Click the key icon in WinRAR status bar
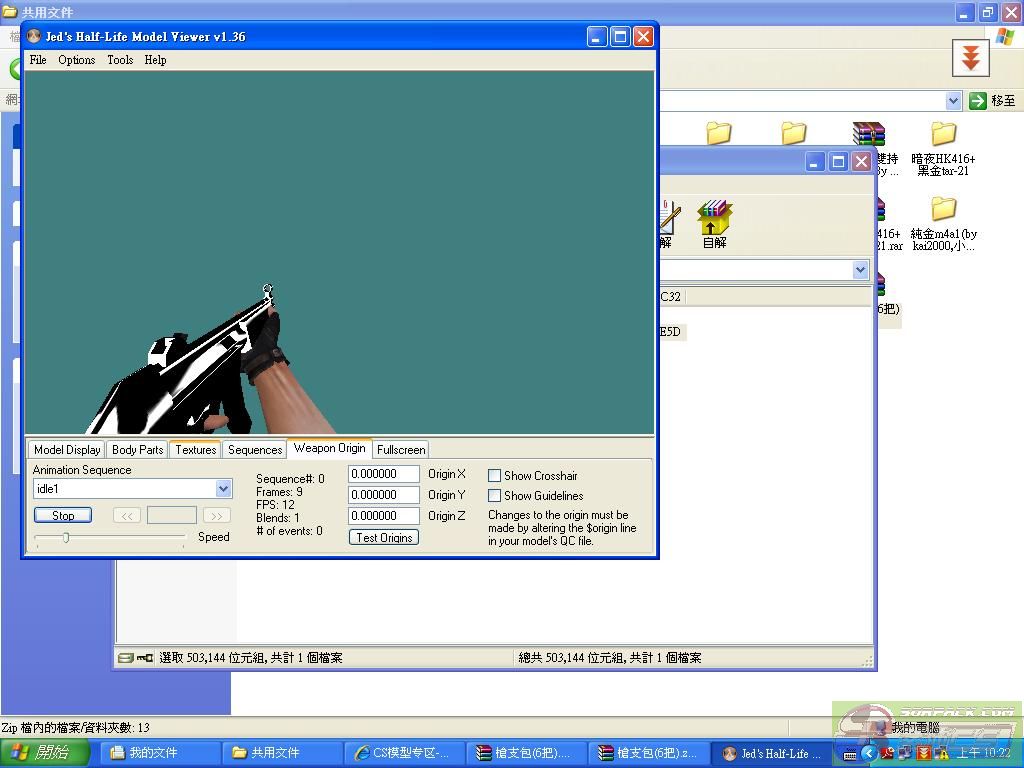 point(145,658)
